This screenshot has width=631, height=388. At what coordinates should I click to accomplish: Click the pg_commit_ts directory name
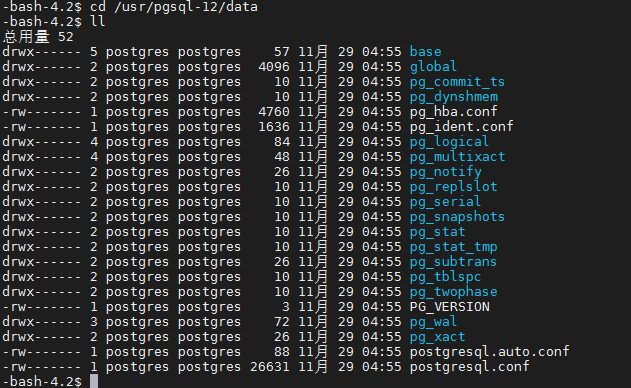coord(457,82)
